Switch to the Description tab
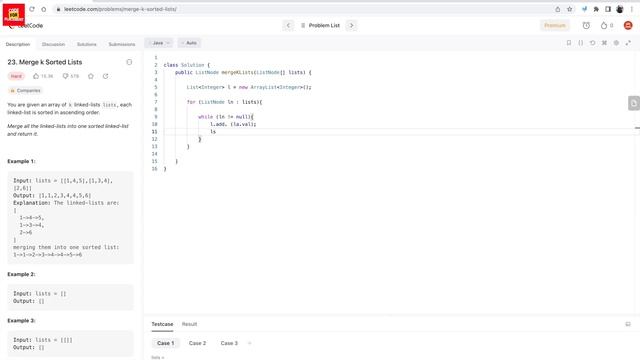Viewport: 640px width, 360px height. [18, 44]
